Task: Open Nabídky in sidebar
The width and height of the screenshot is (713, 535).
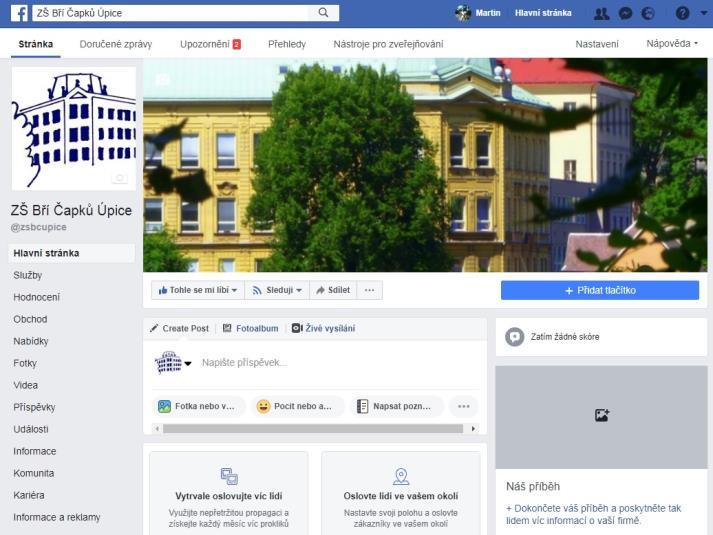Action: point(30,341)
